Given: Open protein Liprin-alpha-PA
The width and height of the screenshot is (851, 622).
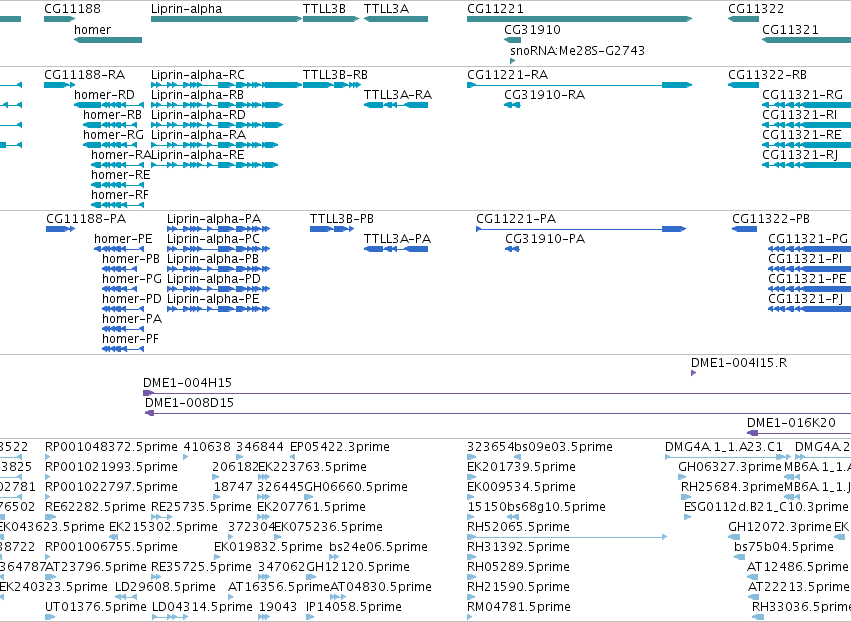Looking at the screenshot, I should 214,219.
